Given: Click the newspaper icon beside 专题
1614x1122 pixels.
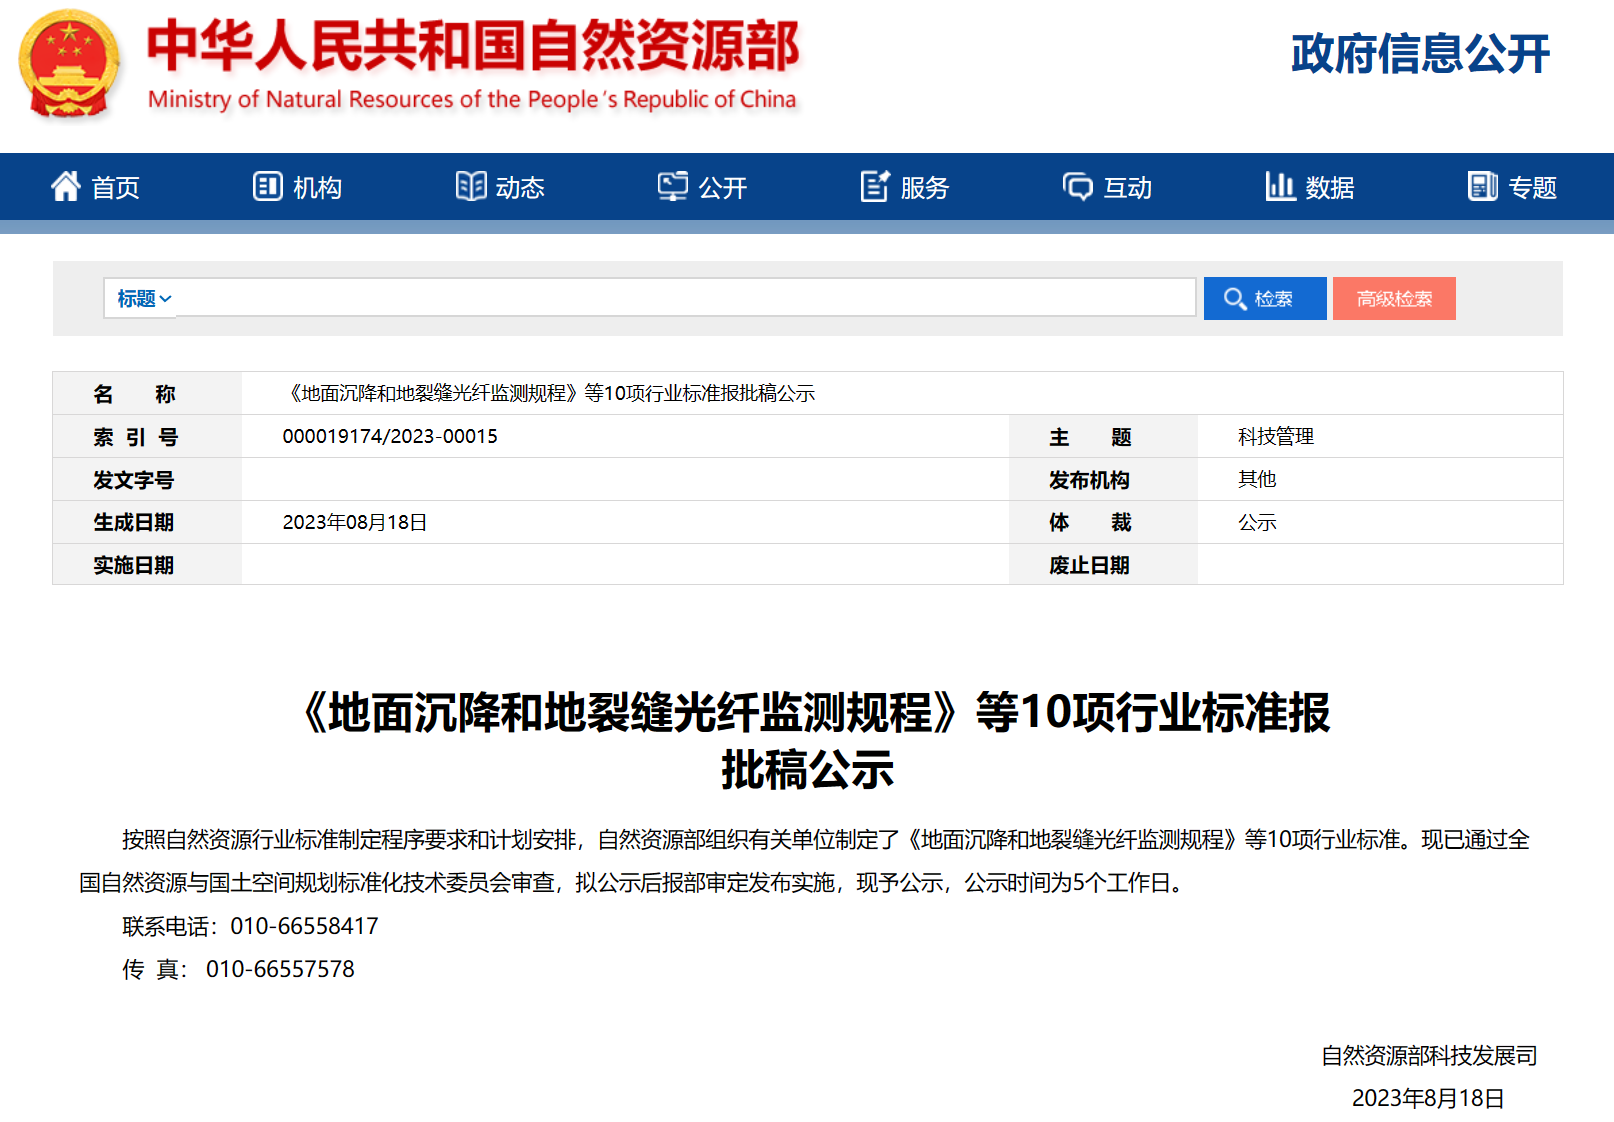Looking at the screenshot, I should pos(1482,186).
